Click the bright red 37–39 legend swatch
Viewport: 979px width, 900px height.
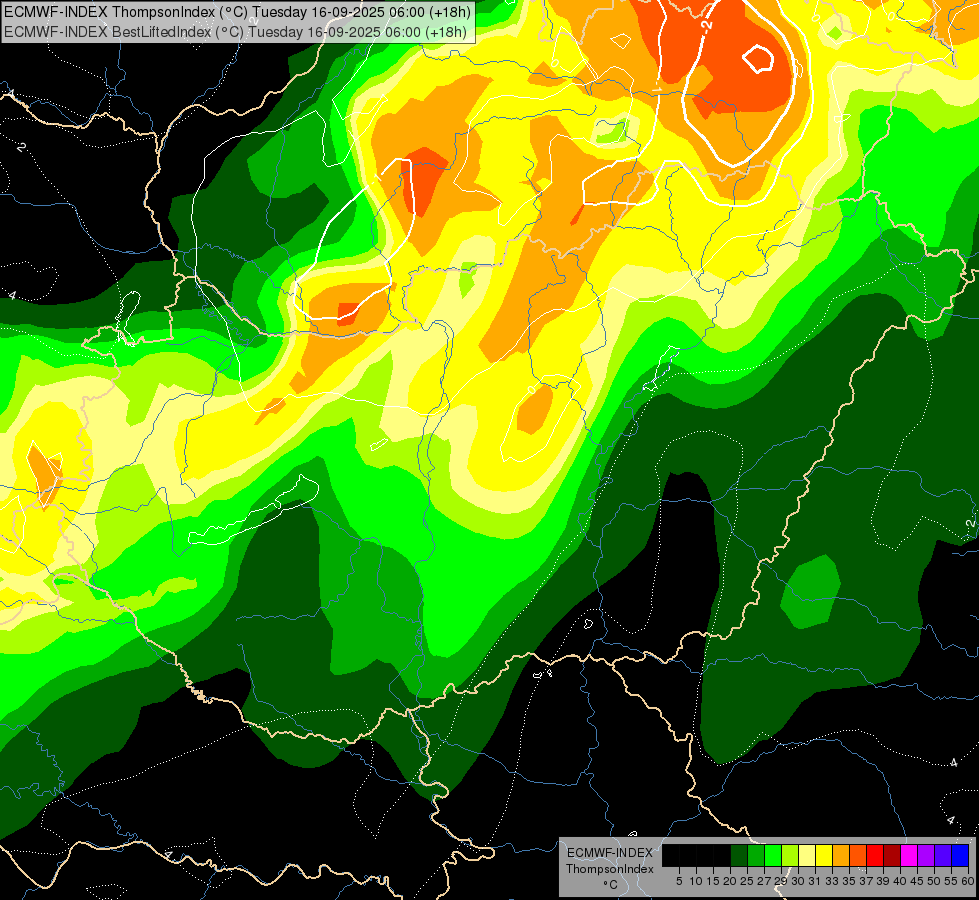pos(875,855)
